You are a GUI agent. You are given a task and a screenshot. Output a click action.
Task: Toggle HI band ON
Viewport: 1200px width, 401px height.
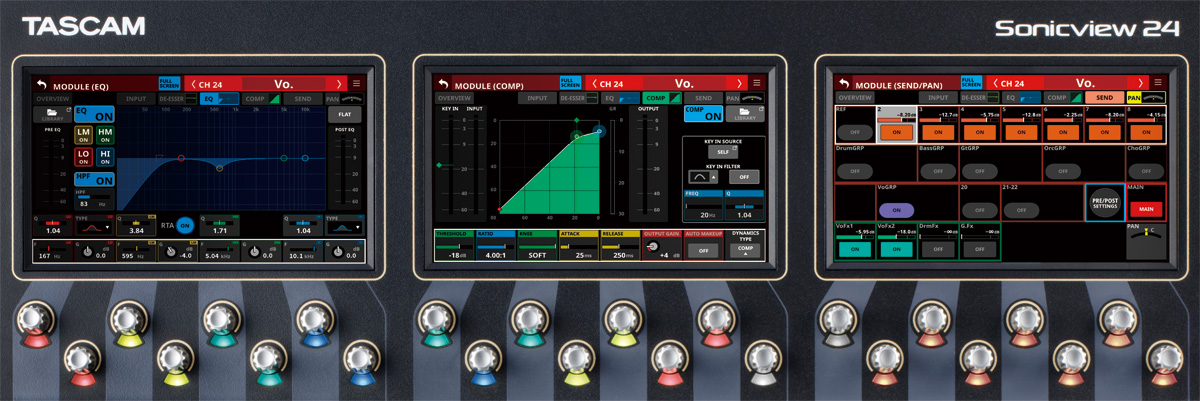[x=105, y=157]
